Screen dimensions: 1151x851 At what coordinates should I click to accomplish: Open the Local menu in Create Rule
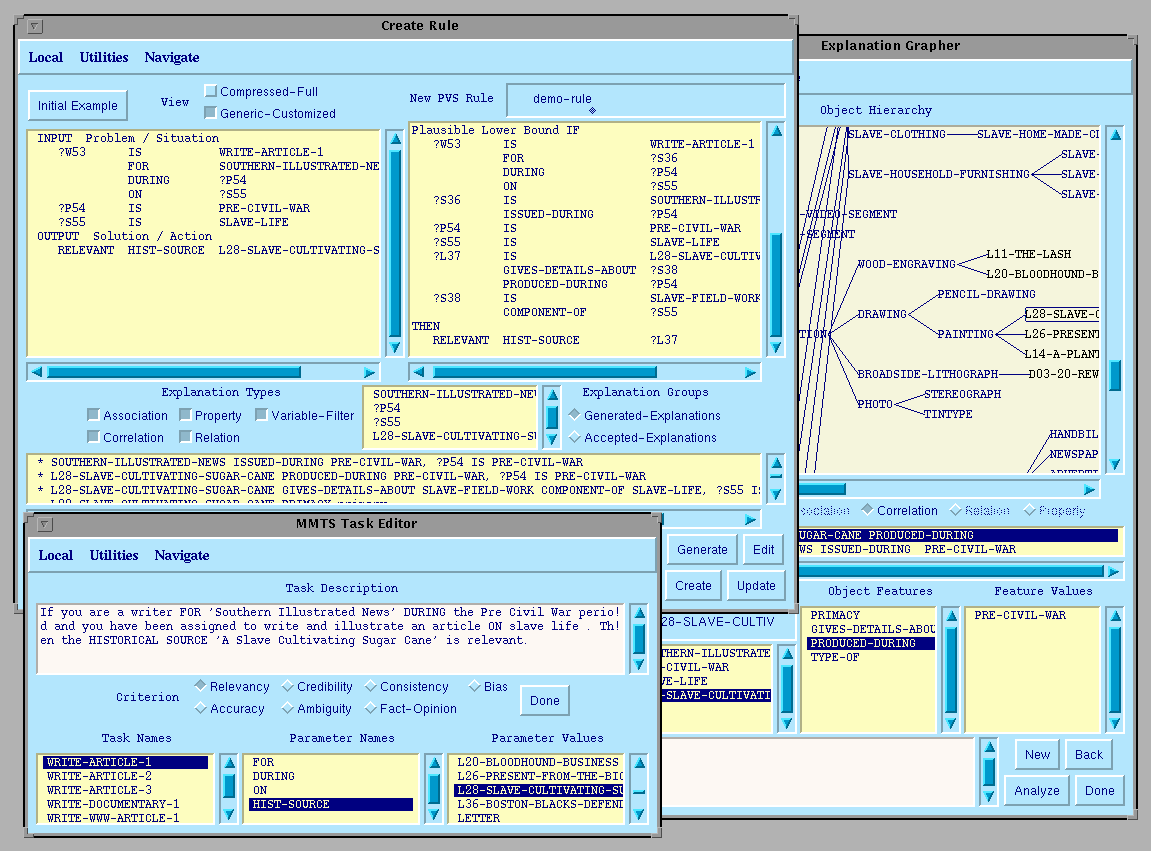click(45, 57)
